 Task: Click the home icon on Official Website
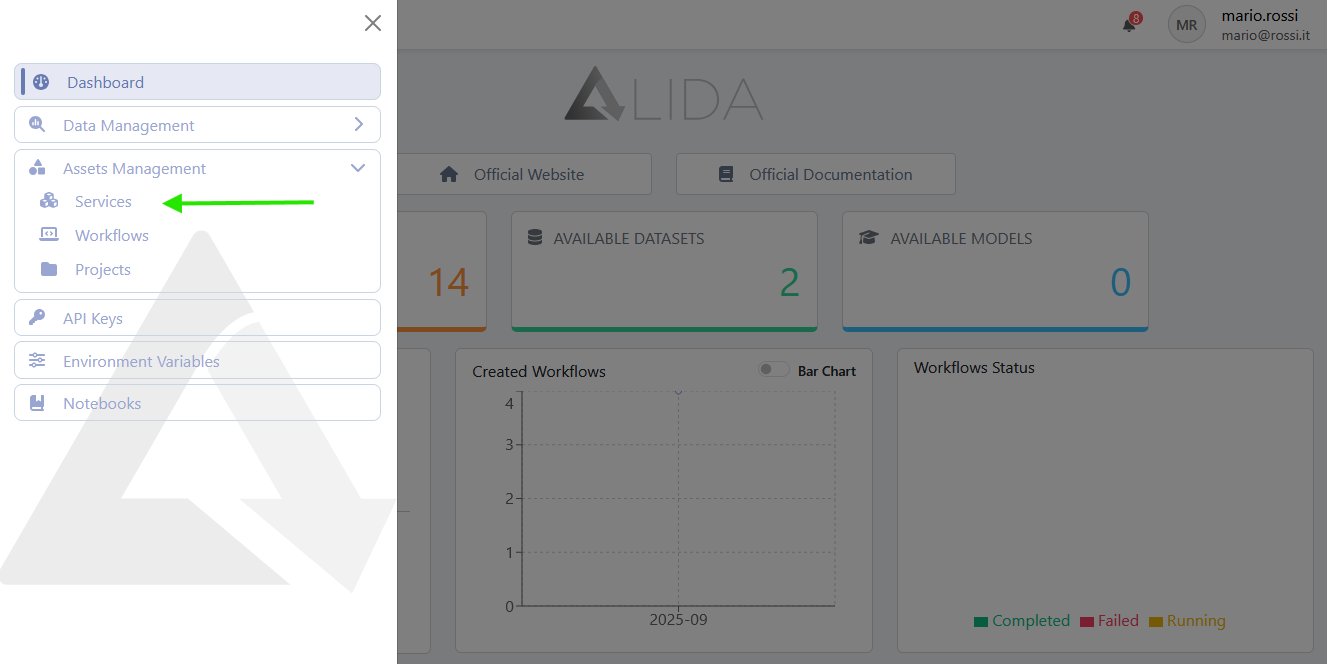(449, 174)
